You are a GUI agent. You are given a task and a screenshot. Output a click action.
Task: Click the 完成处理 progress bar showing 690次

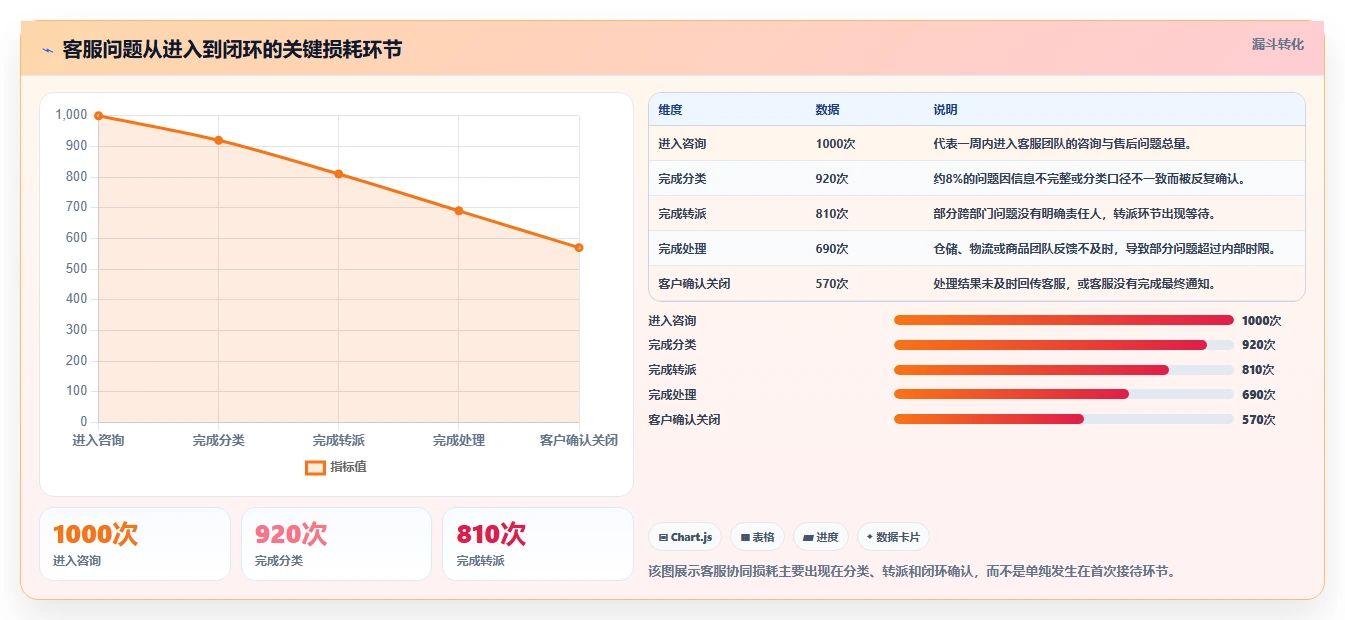[x=1064, y=395]
